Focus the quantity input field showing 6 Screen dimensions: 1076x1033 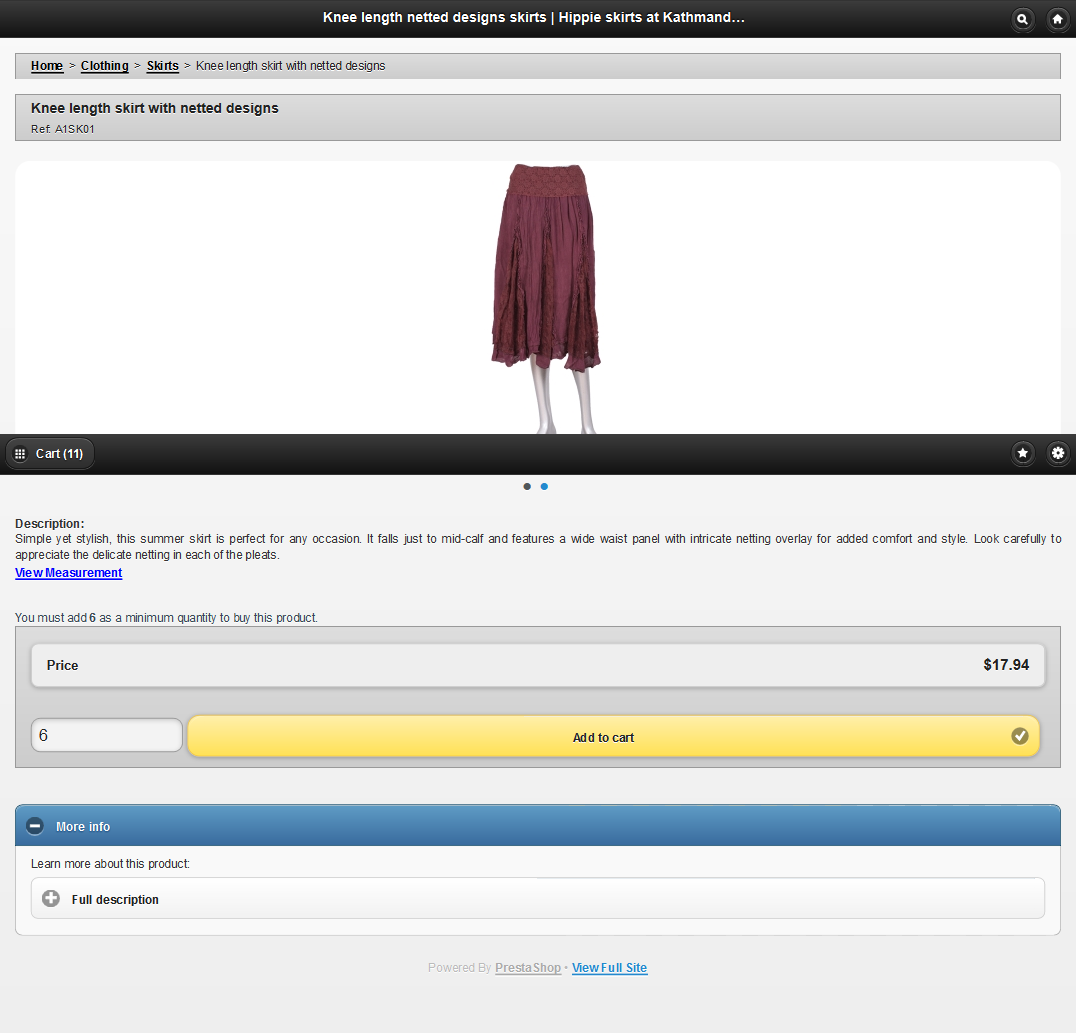click(107, 735)
